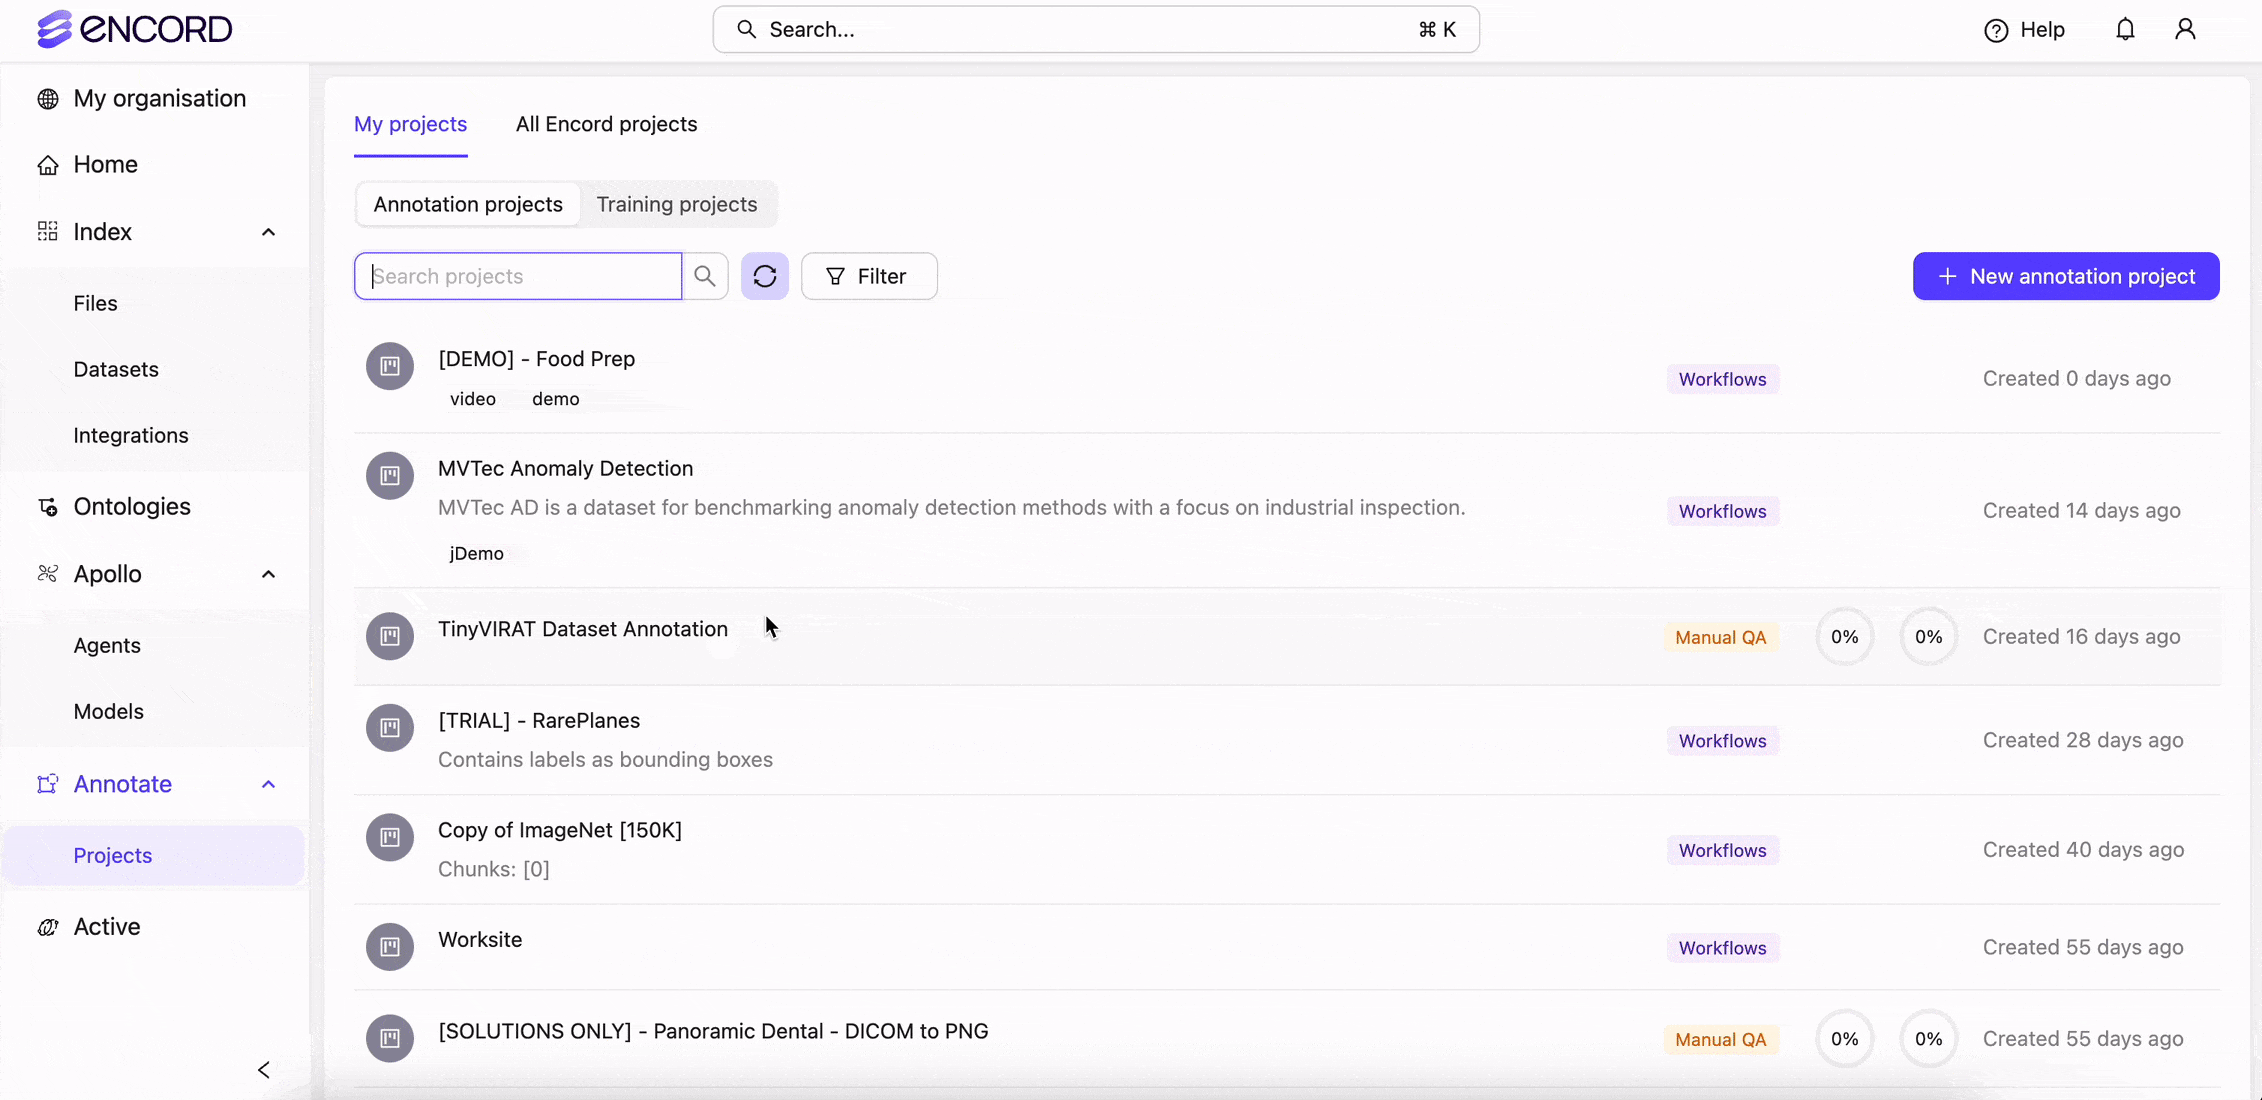
Task: Select Training projects toggle
Action: tap(677, 204)
